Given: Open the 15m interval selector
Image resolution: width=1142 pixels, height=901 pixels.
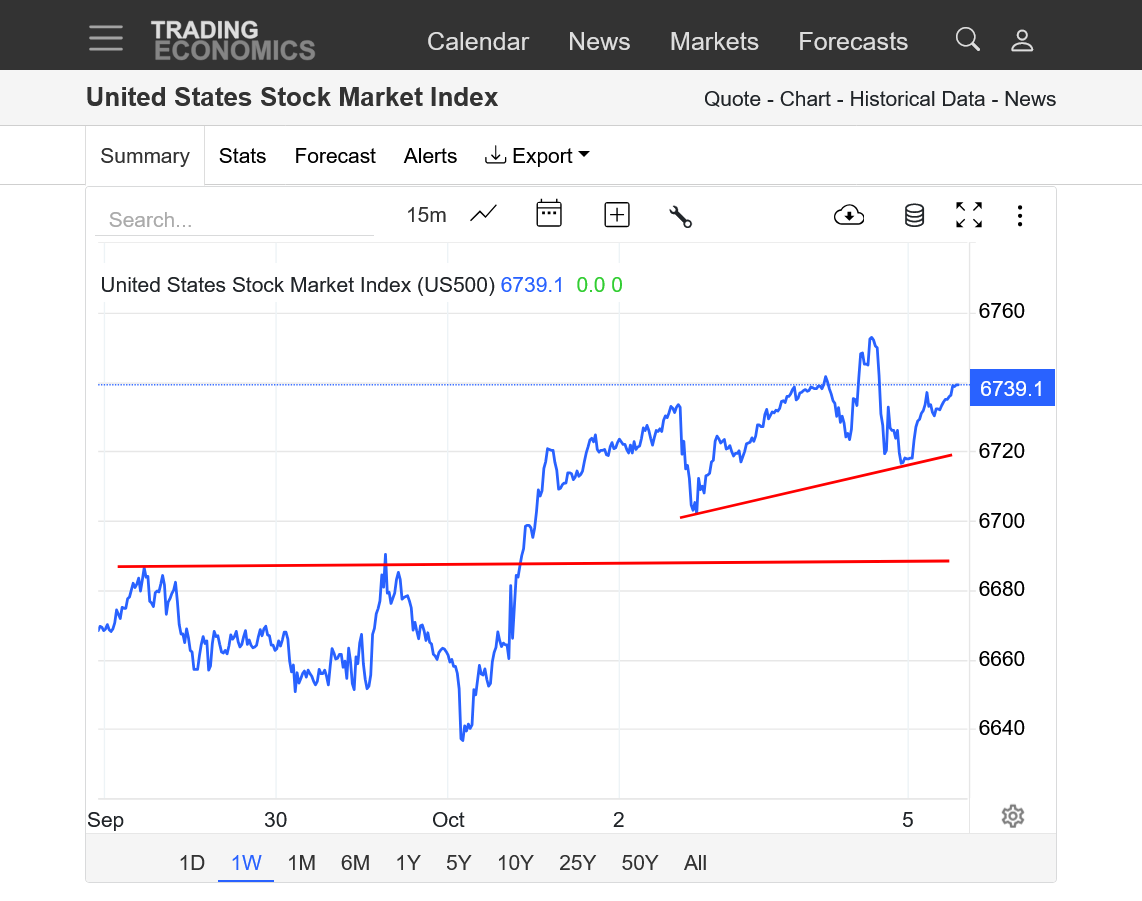Looking at the screenshot, I should pyautogui.click(x=426, y=215).
